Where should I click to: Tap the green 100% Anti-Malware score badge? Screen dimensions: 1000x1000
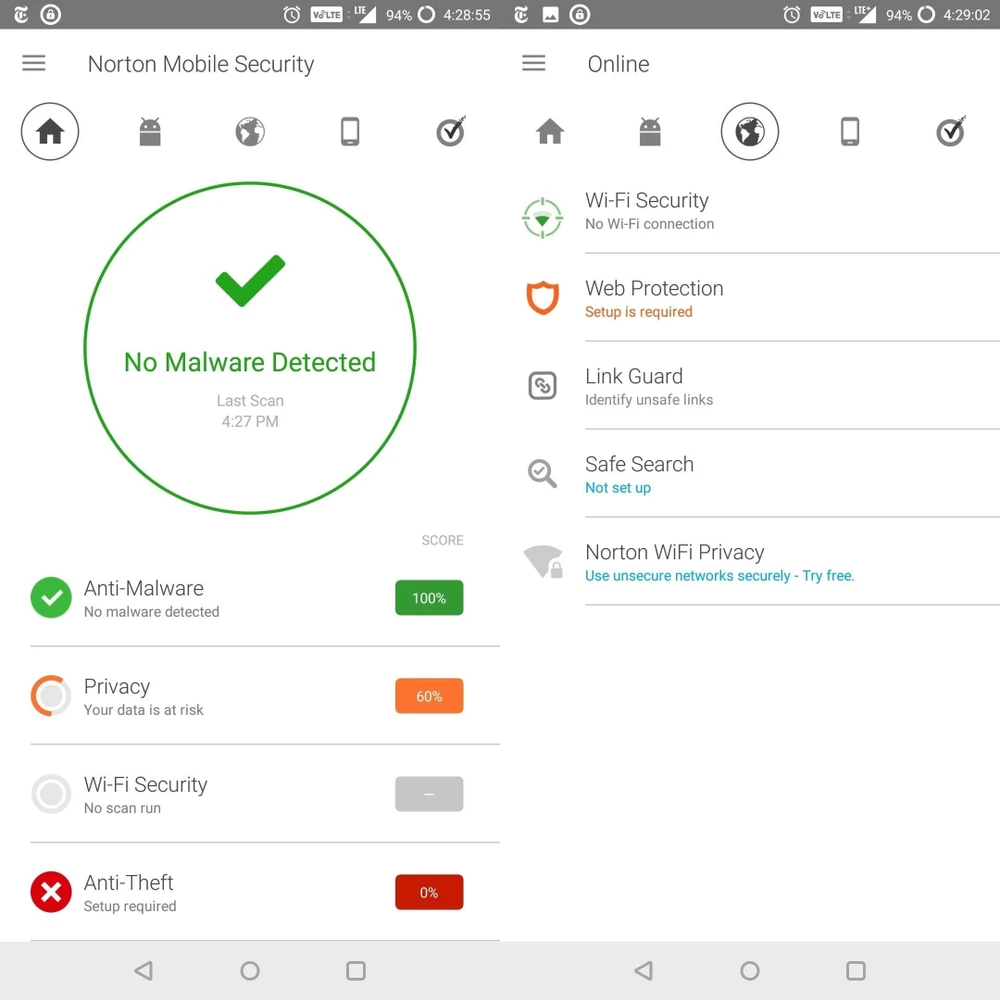(429, 598)
